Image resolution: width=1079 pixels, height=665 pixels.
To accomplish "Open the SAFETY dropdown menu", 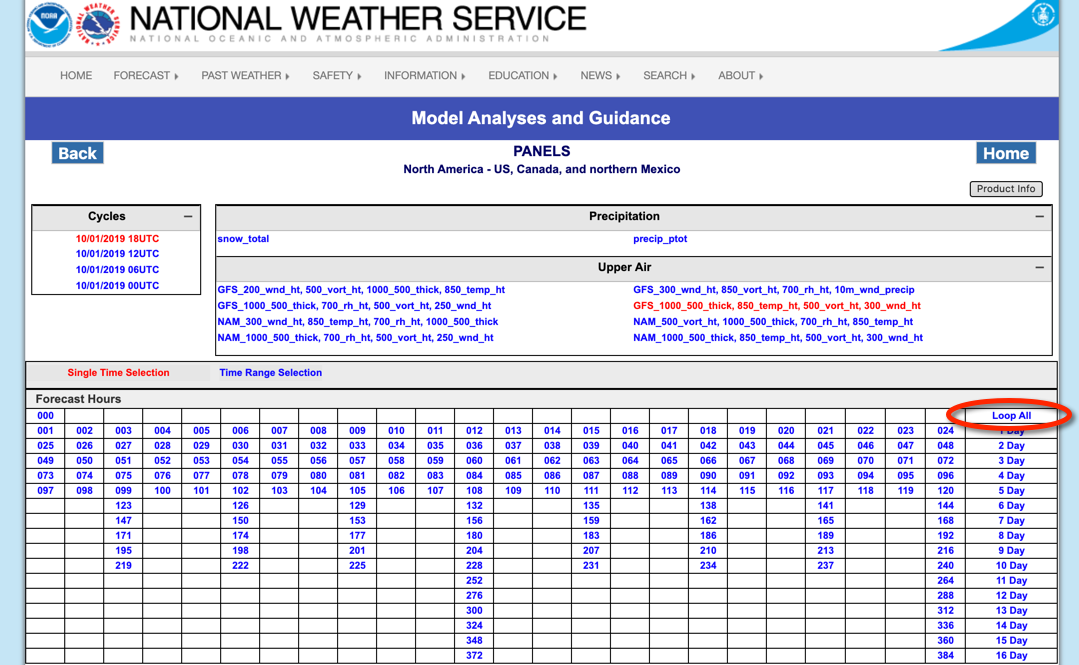I will pos(336,76).
